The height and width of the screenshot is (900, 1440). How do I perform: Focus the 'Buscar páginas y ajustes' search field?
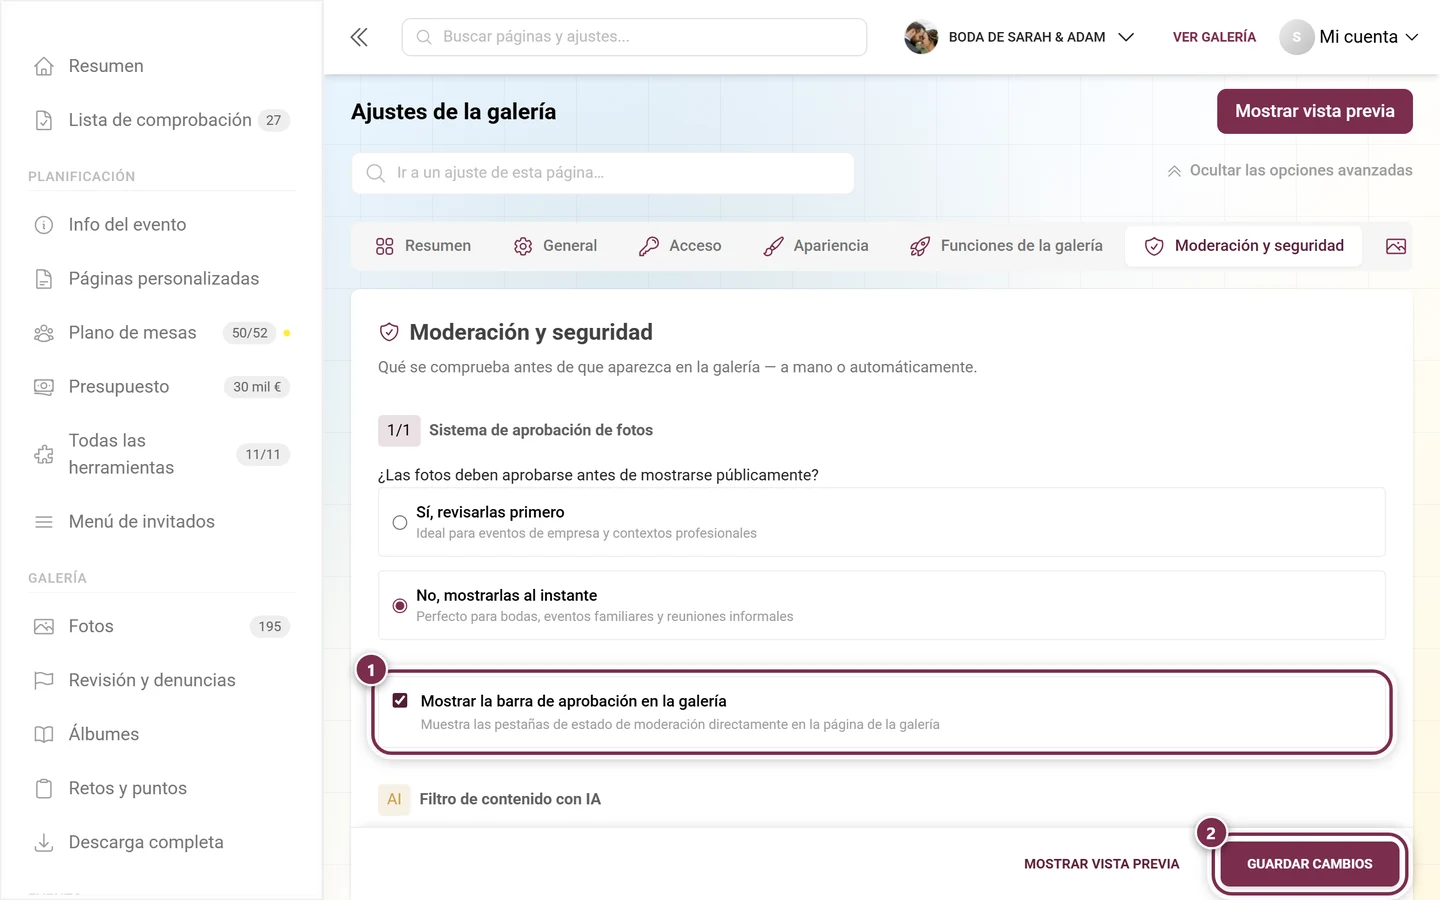(x=634, y=37)
